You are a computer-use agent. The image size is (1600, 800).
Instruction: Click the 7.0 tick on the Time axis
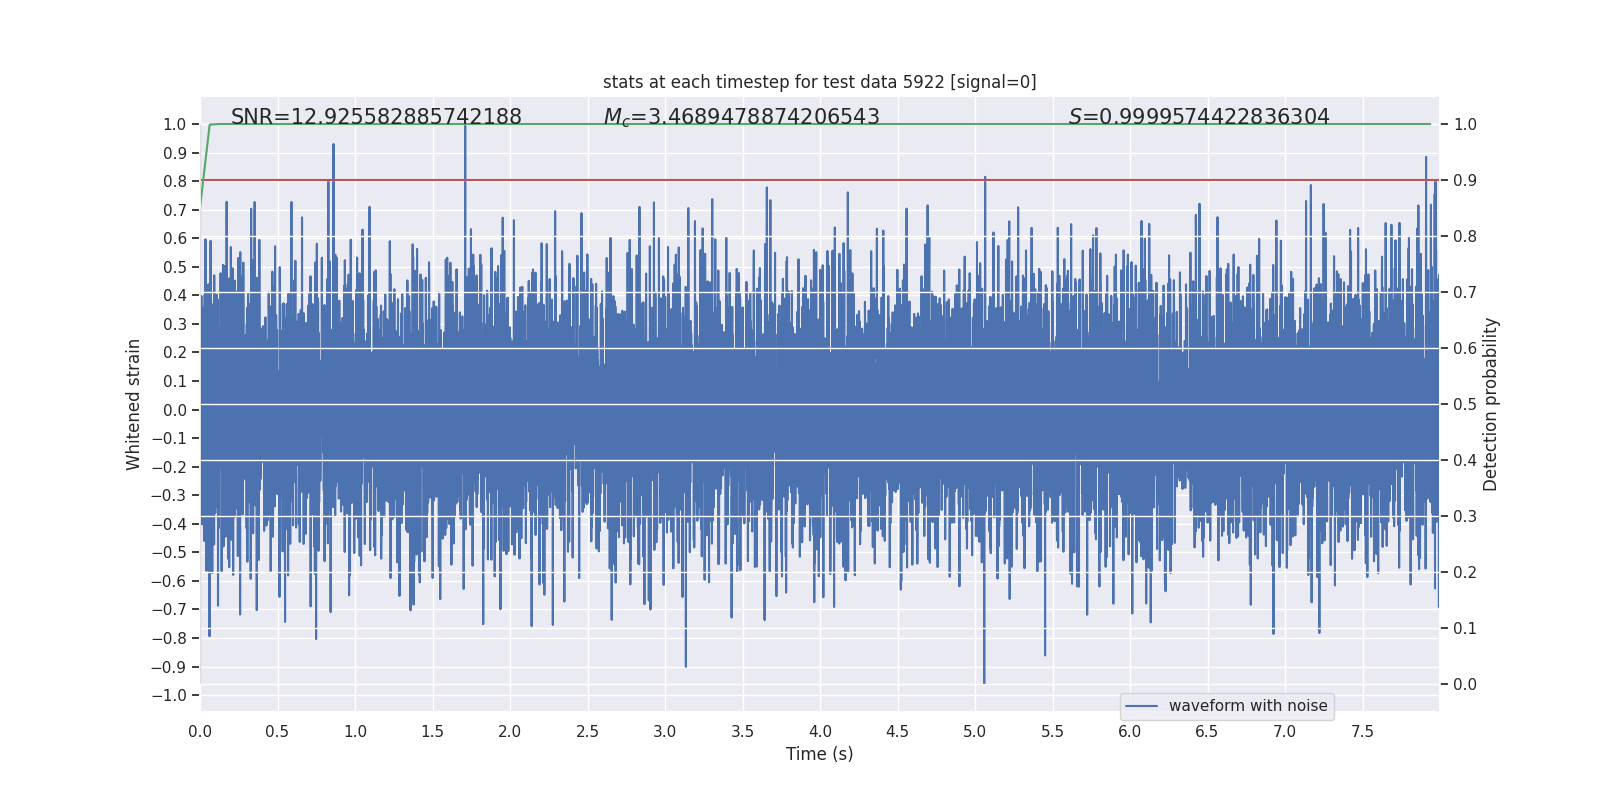(1285, 732)
